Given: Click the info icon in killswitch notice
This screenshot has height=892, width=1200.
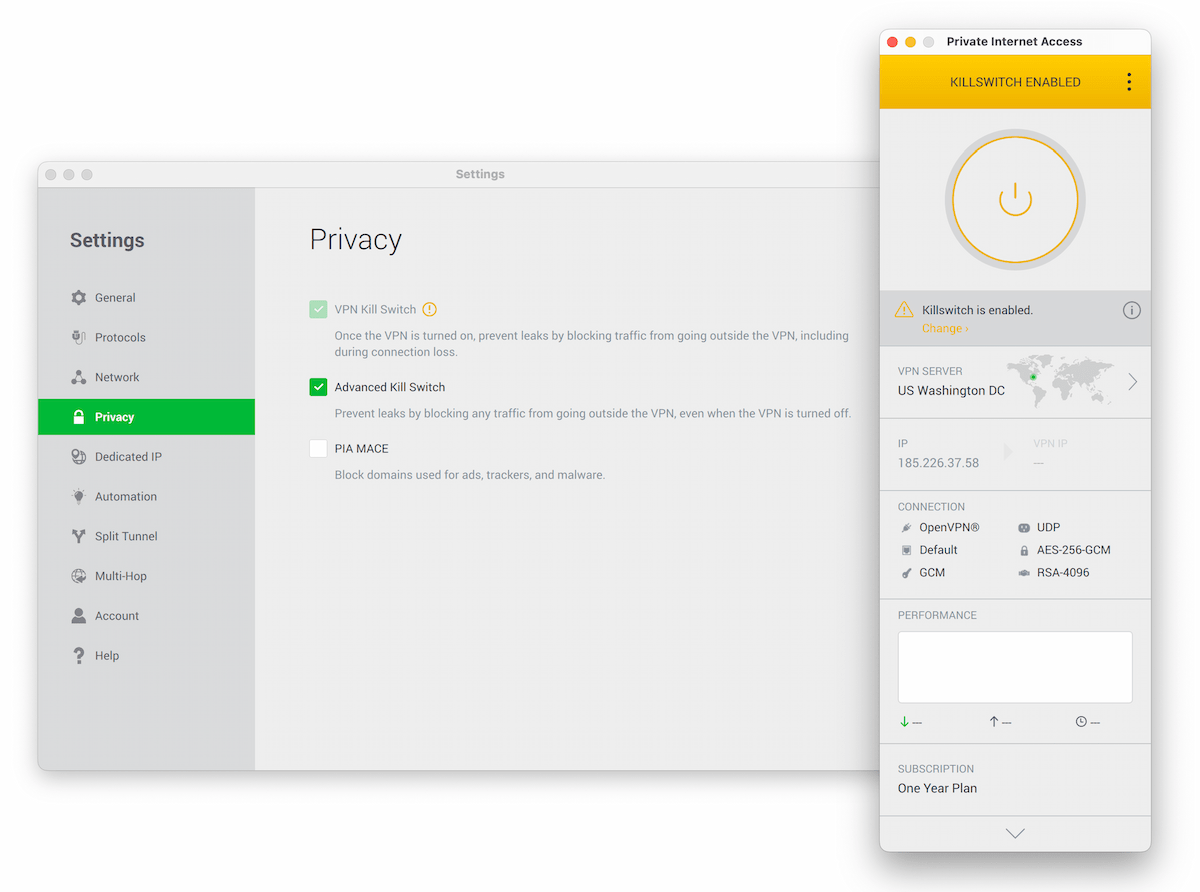Looking at the screenshot, I should coord(1132,310).
